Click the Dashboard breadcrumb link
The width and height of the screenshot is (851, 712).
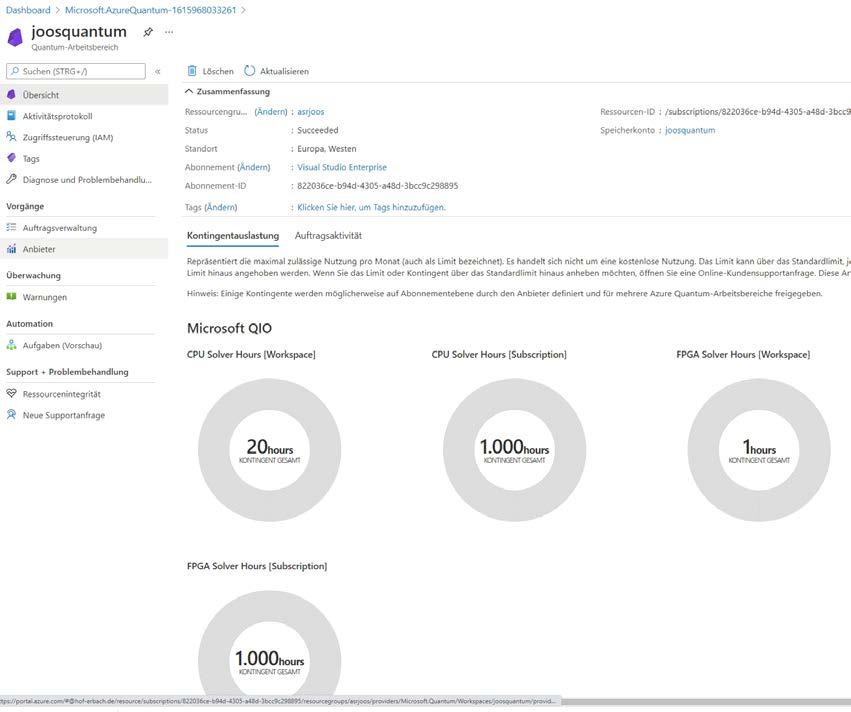[28, 10]
